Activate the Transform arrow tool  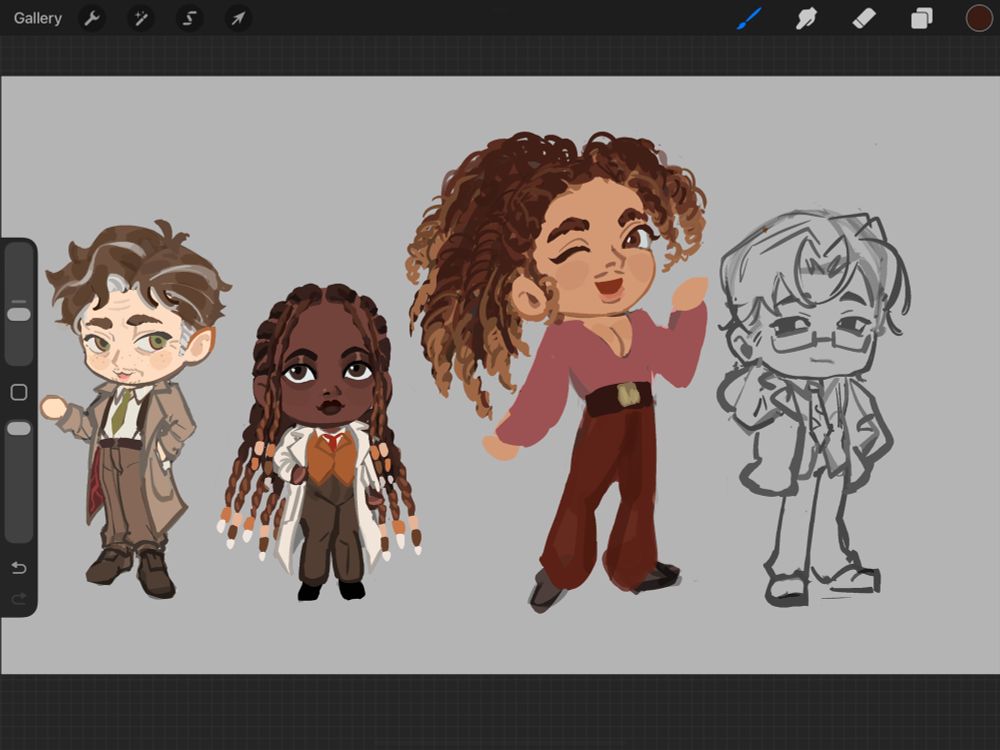(x=238, y=18)
